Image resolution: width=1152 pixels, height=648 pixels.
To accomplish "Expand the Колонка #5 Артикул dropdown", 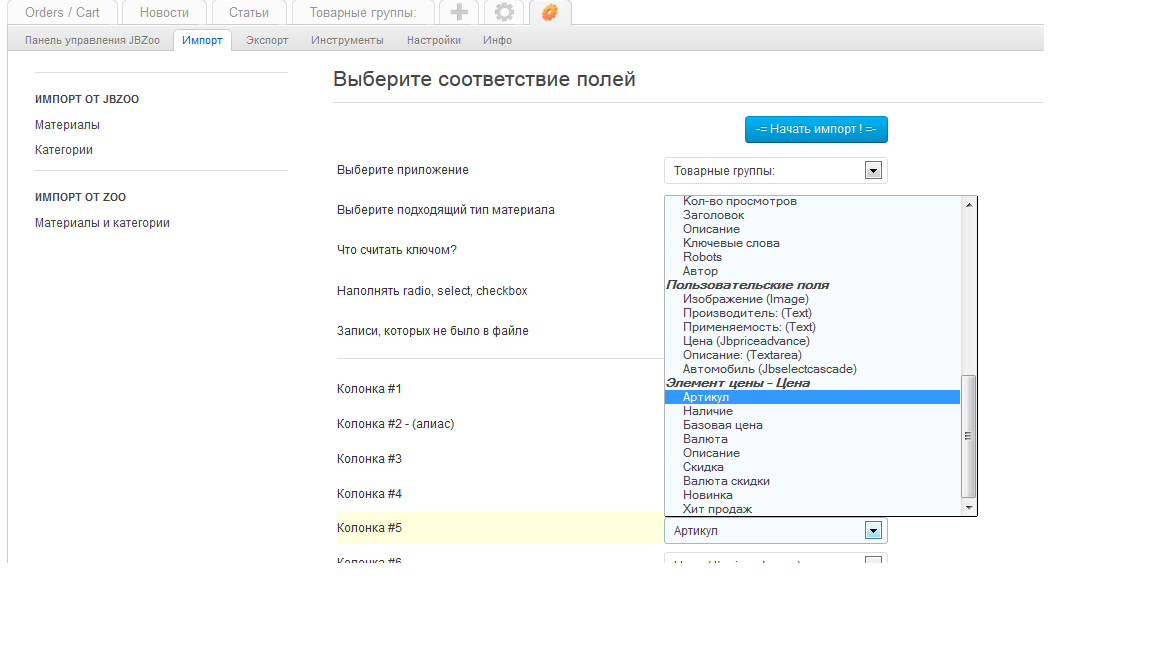I will click(873, 531).
